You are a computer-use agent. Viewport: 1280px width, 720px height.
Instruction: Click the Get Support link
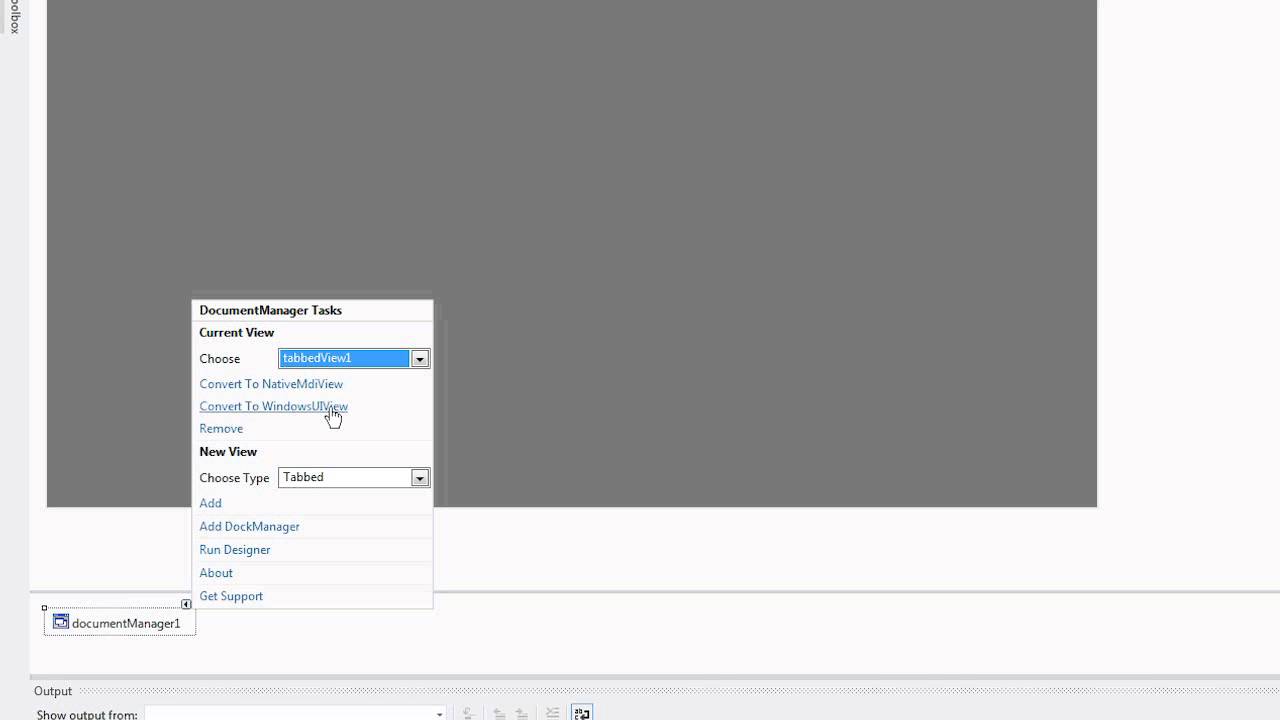(x=231, y=596)
